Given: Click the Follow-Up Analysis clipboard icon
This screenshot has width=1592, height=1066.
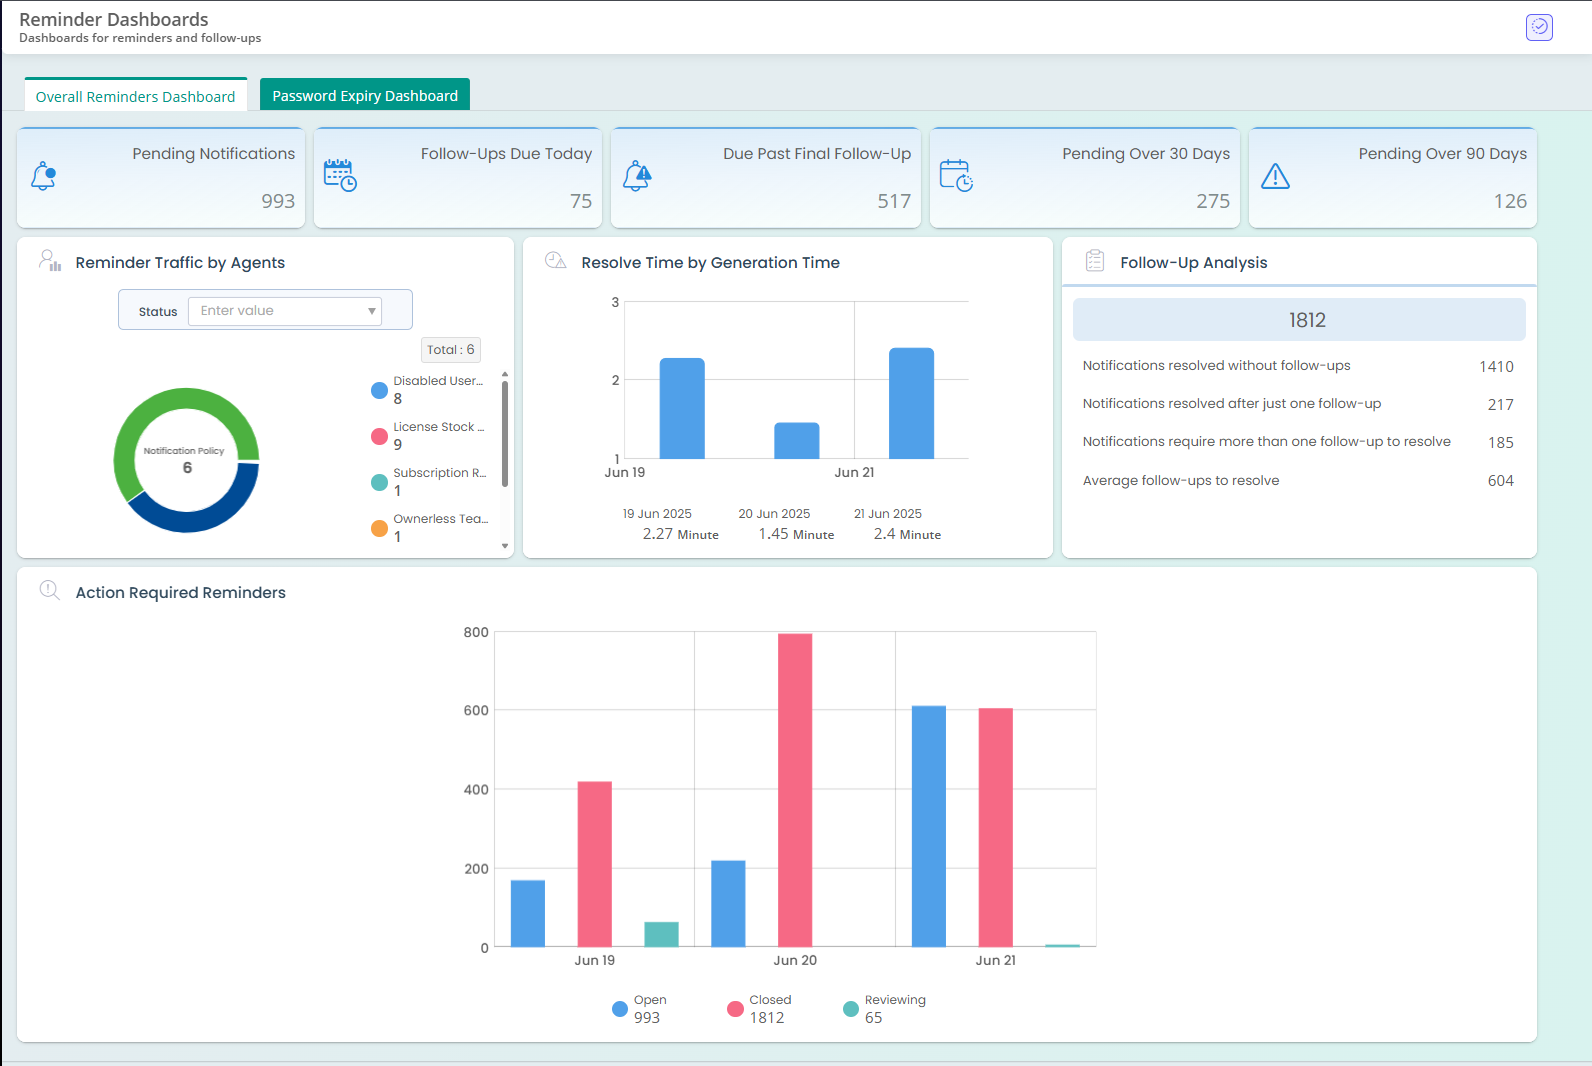Looking at the screenshot, I should click(1095, 261).
